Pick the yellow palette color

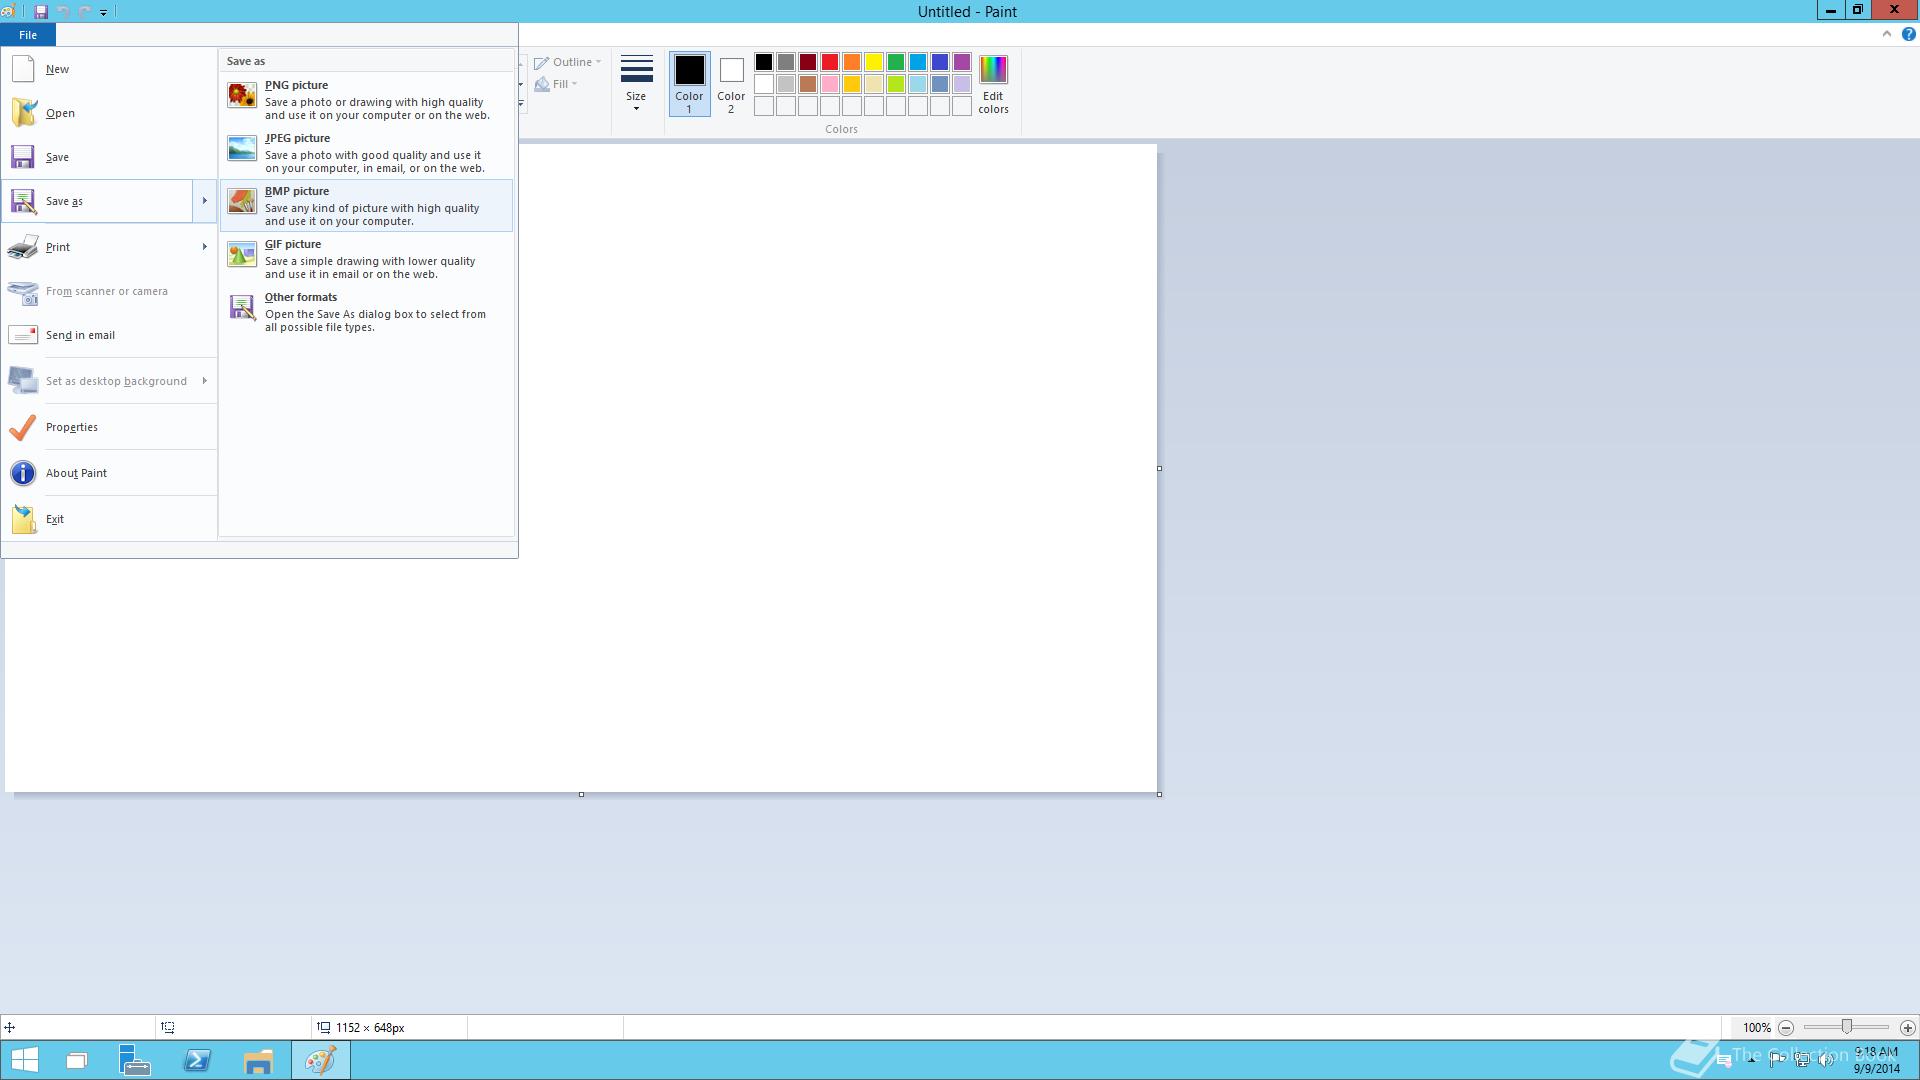[x=874, y=62]
